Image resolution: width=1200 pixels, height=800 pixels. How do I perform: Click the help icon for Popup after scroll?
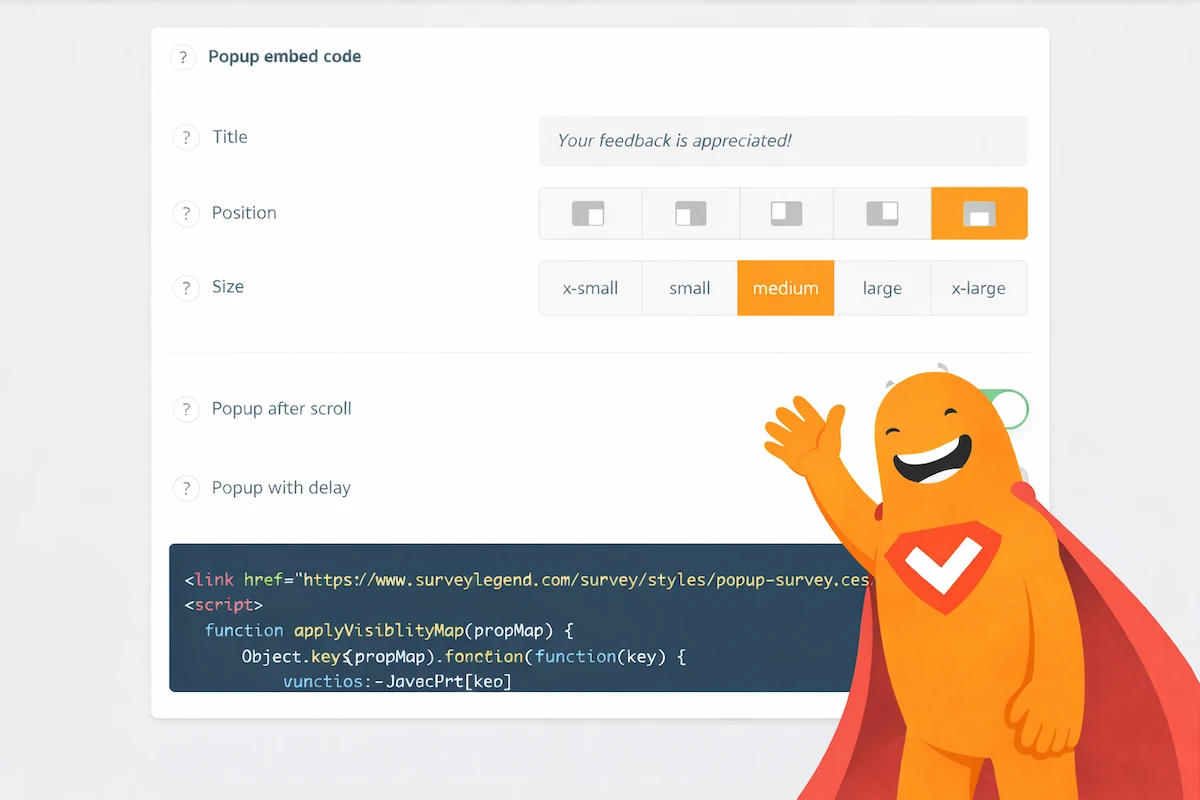(186, 409)
